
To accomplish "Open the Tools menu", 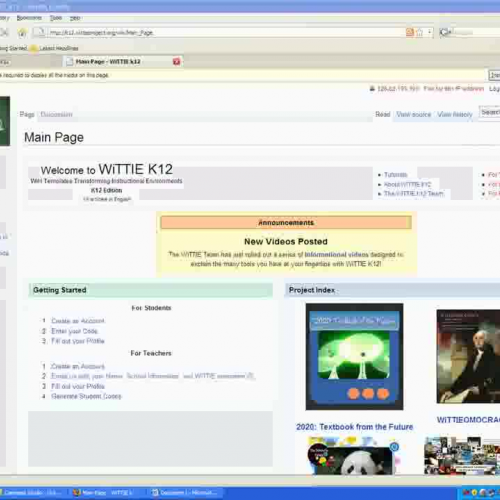I will pos(56,18).
